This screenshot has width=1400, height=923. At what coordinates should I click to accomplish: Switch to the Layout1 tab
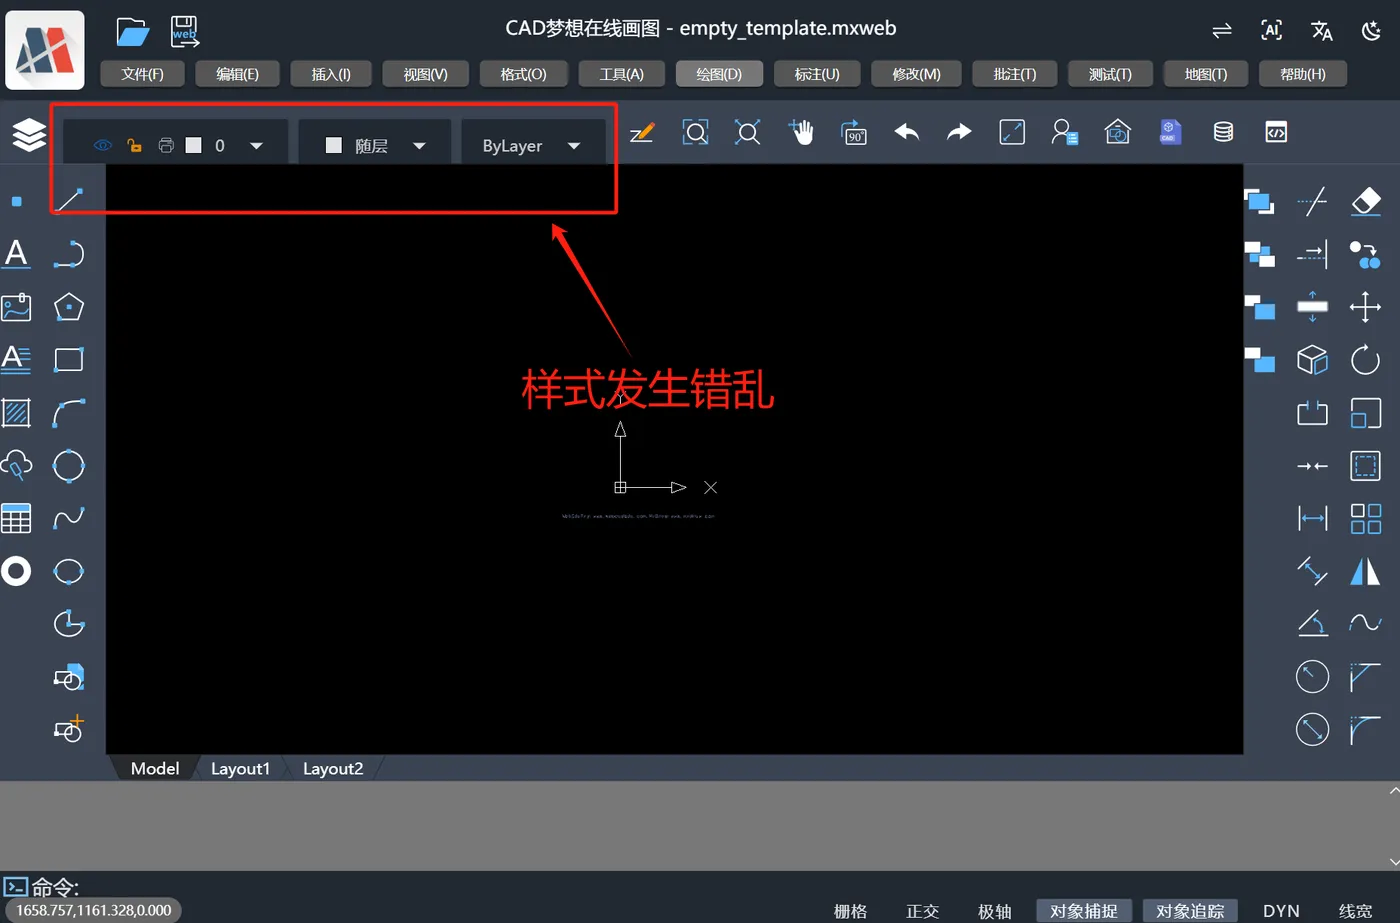(x=240, y=768)
